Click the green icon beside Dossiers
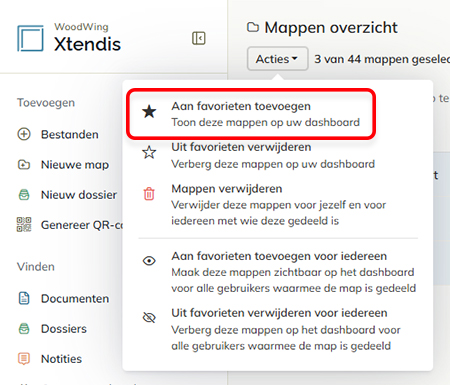Viewport: 450px width, 385px height. (x=24, y=329)
